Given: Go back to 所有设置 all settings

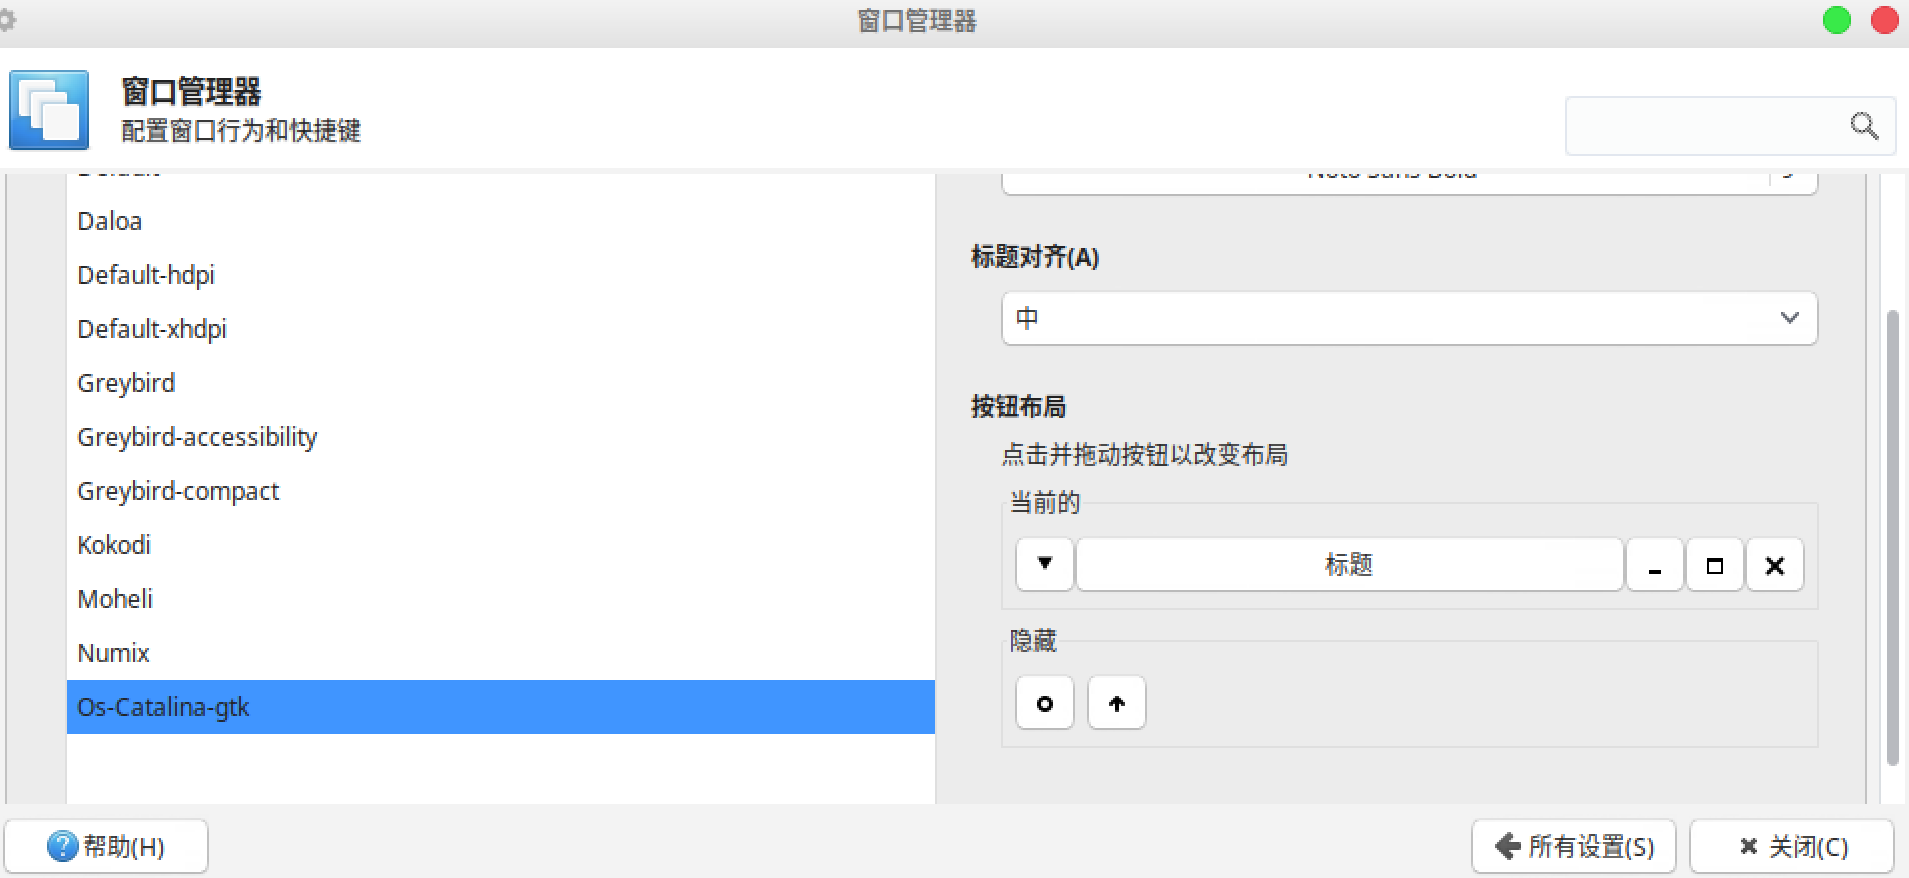Looking at the screenshot, I should point(1573,846).
